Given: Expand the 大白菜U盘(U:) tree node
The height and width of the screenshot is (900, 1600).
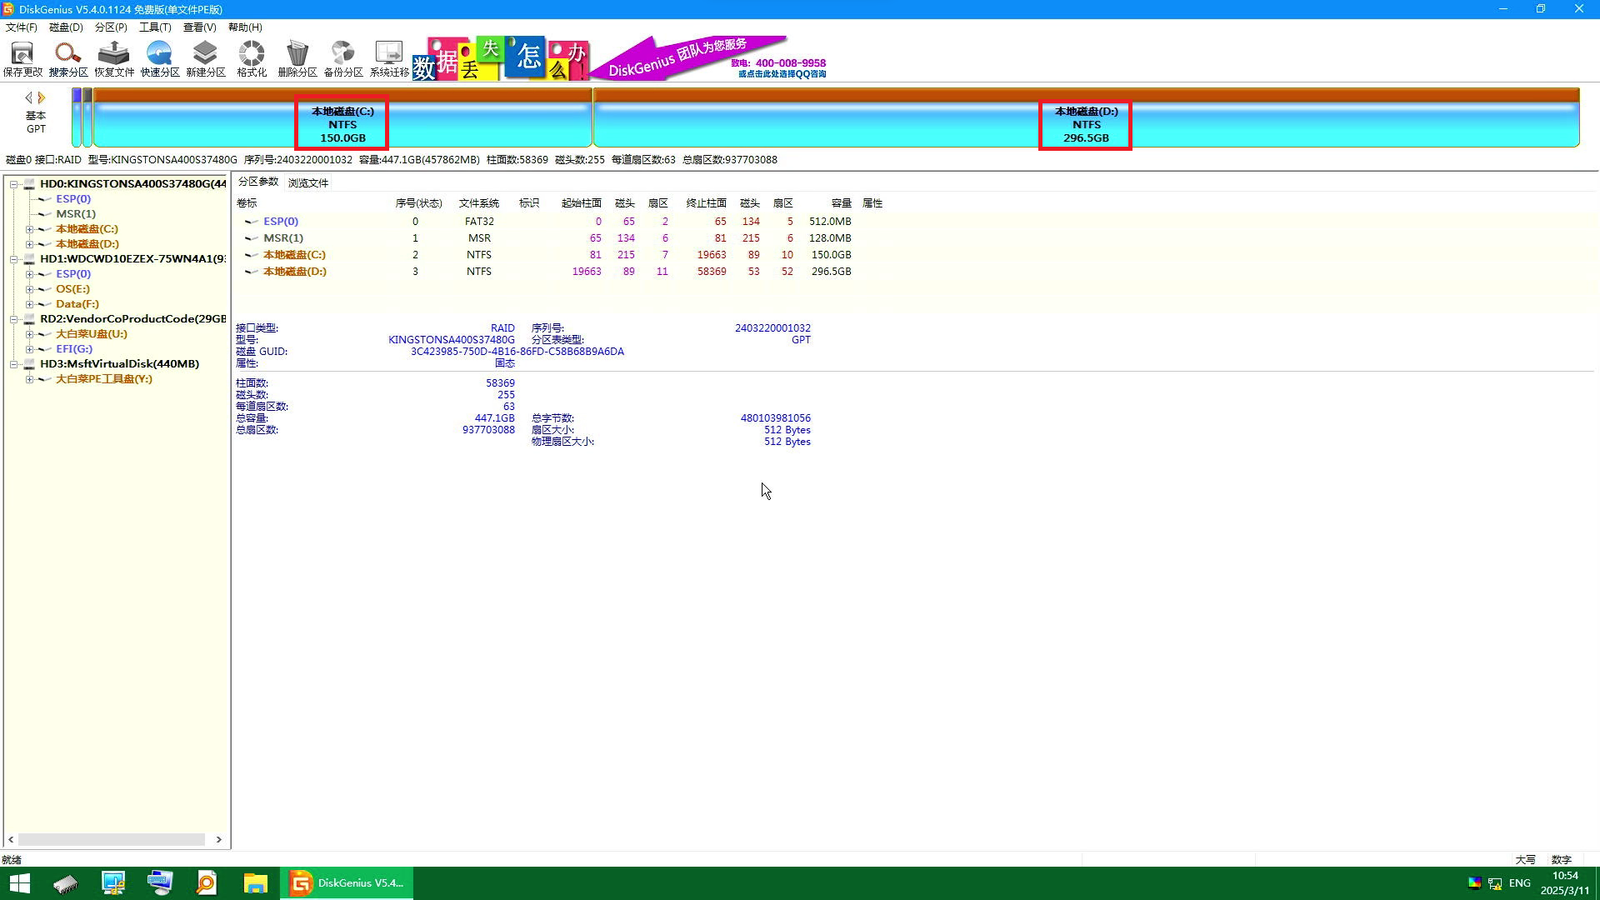Looking at the screenshot, I should click(29, 334).
